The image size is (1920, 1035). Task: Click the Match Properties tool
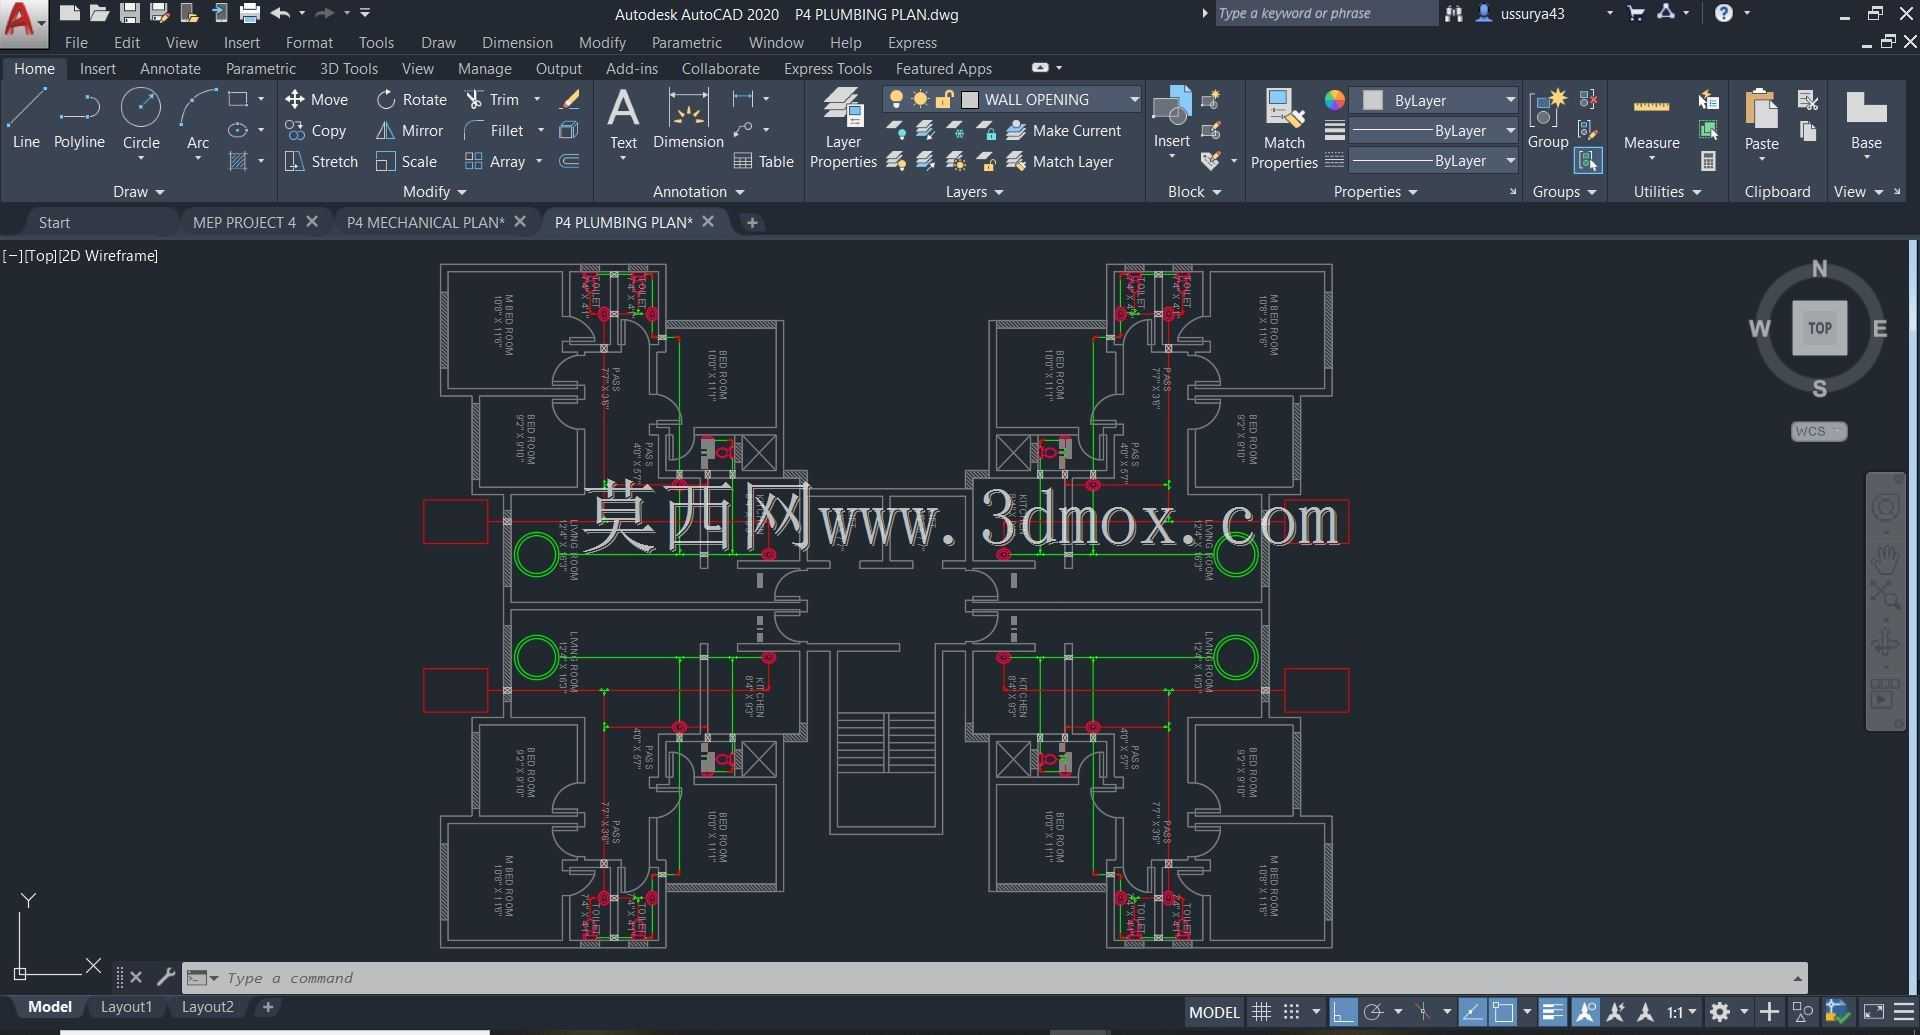click(x=1284, y=128)
